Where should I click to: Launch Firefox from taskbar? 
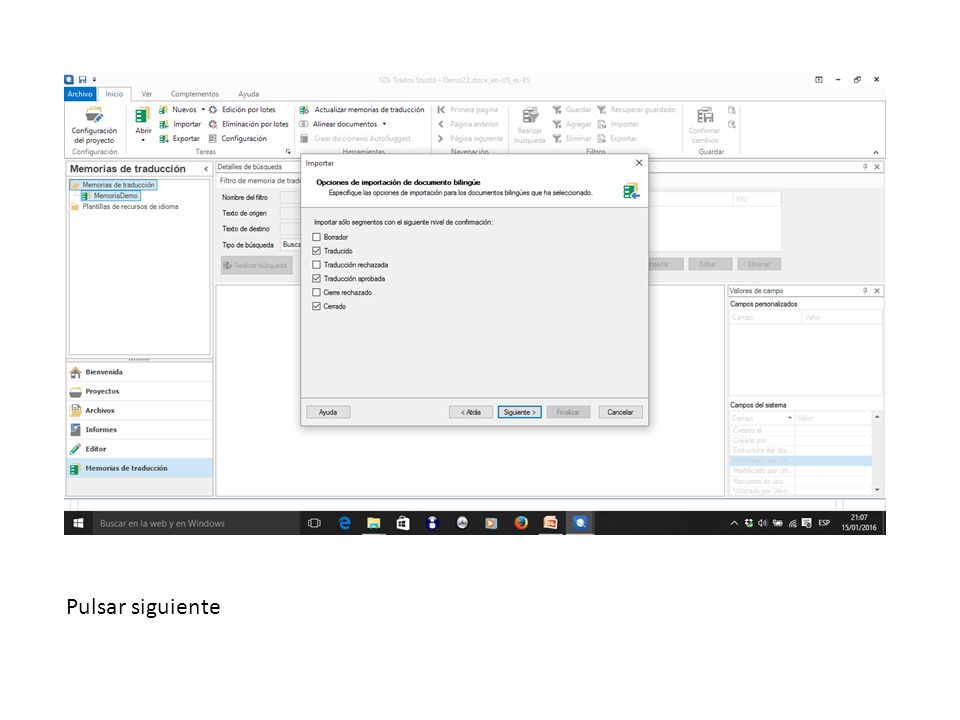521,523
